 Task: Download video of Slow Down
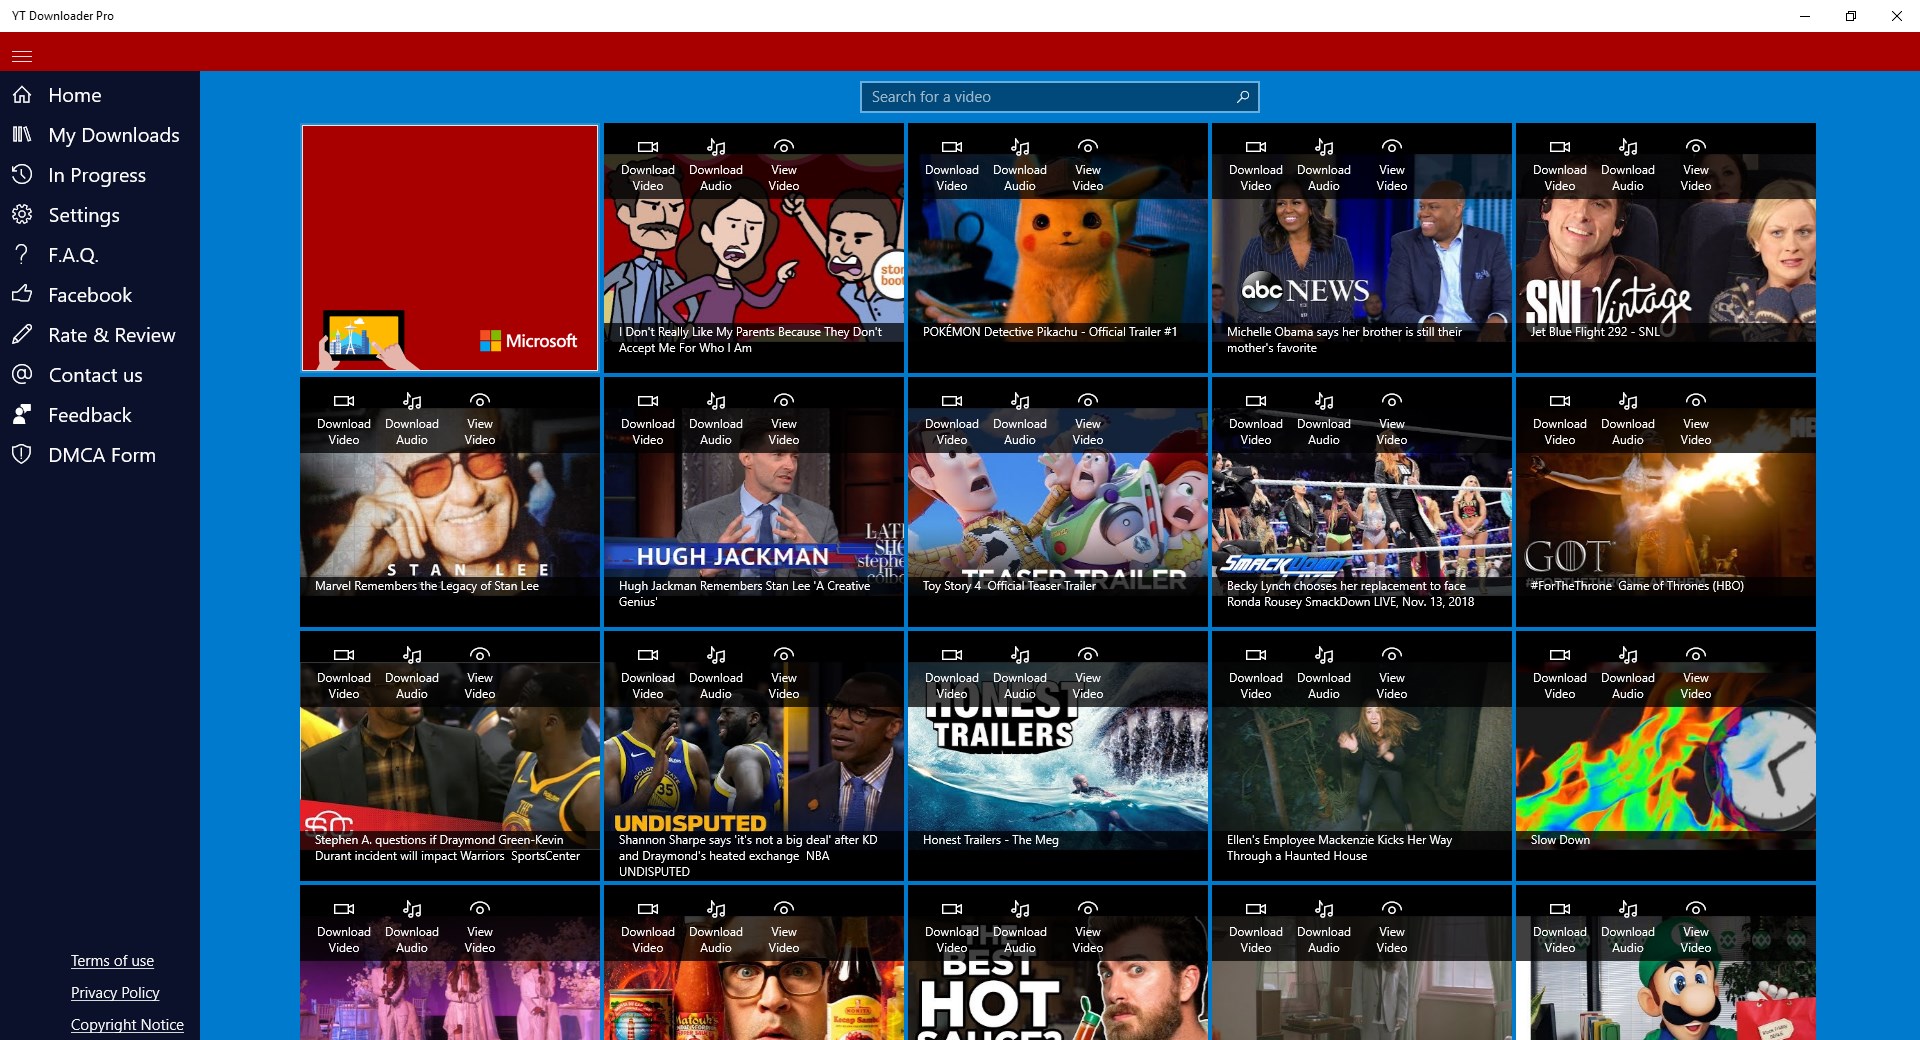[x=1560, y=674]
